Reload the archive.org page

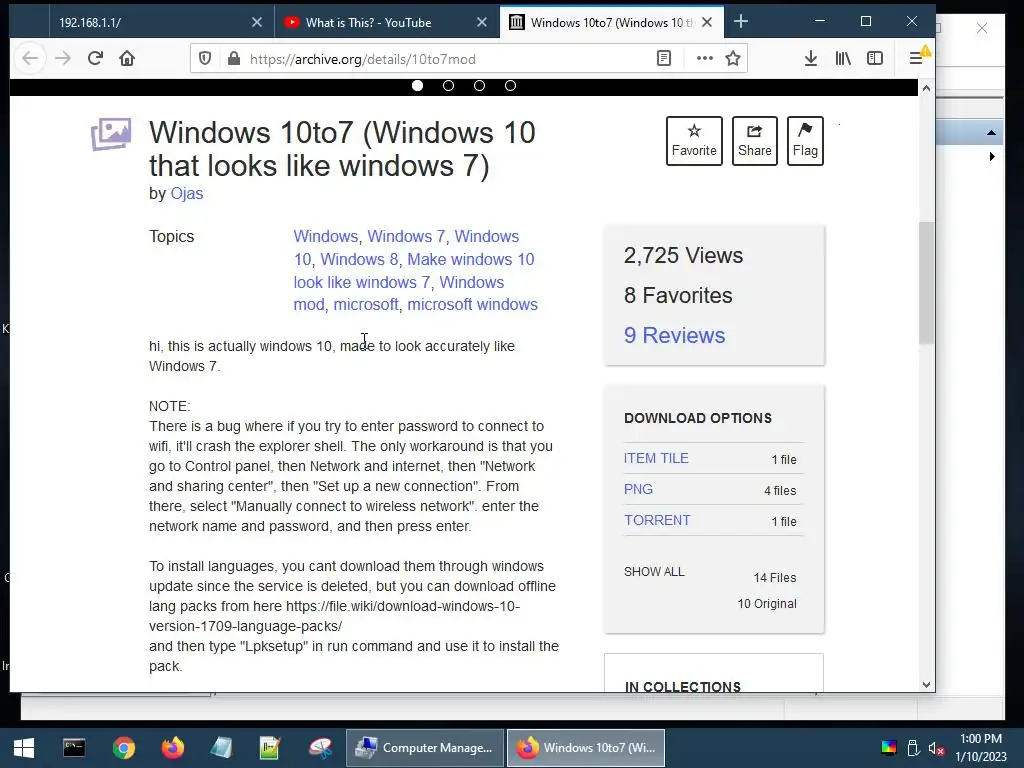tap(95, 59)
